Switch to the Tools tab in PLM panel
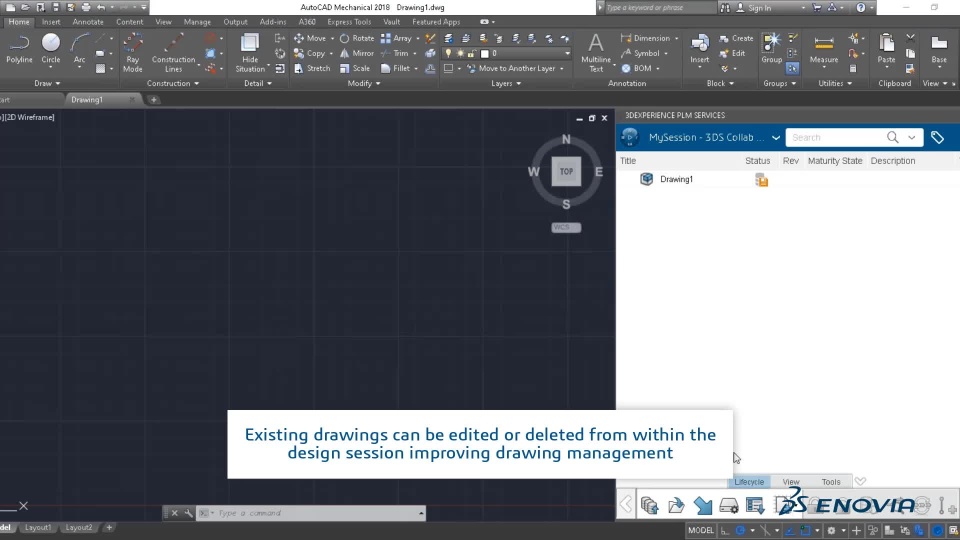 tap(831, 482)
